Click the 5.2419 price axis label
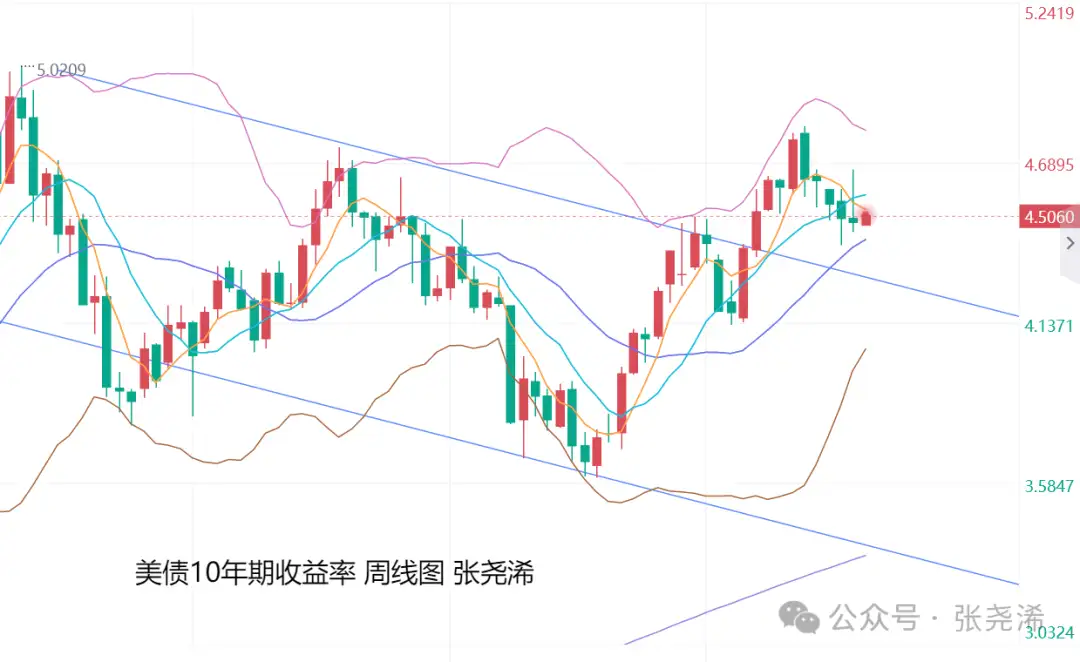Screen dimensions: 1080x662 point(1048,14)
